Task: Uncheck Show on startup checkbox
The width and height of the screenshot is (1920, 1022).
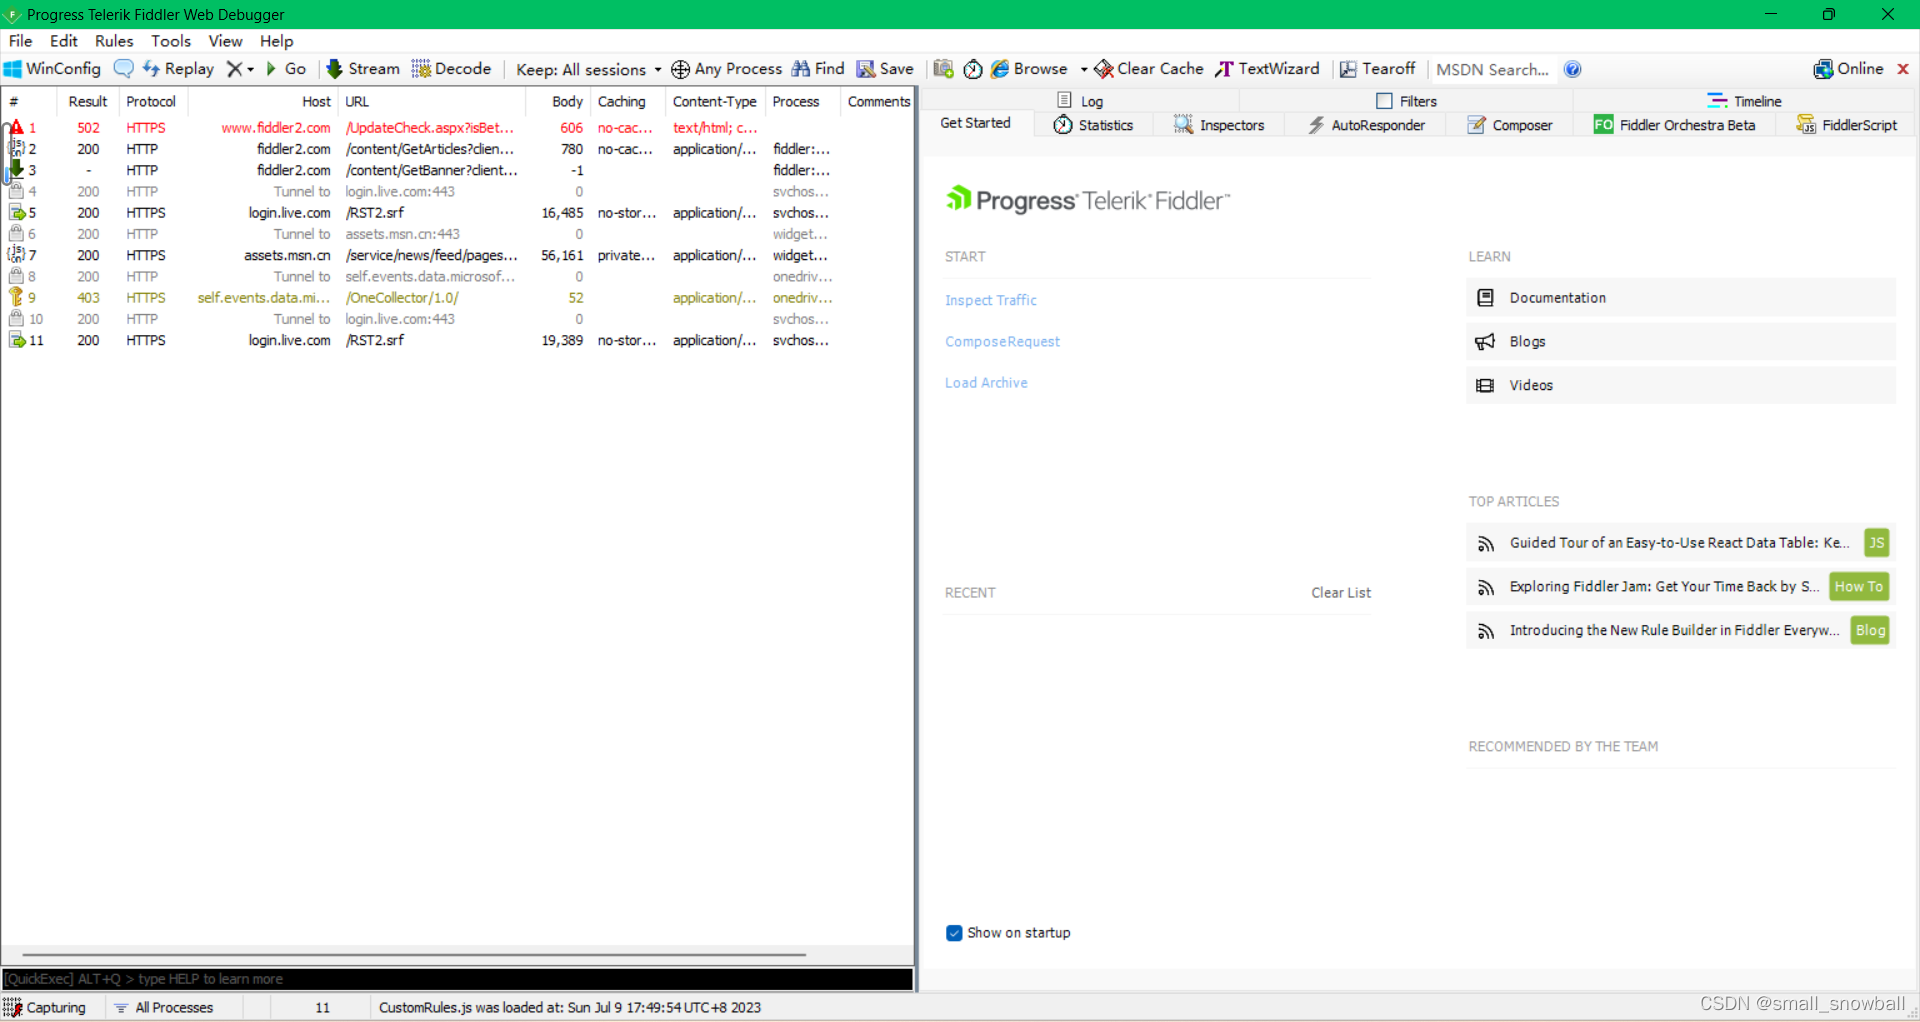Action: coord(954,933)
